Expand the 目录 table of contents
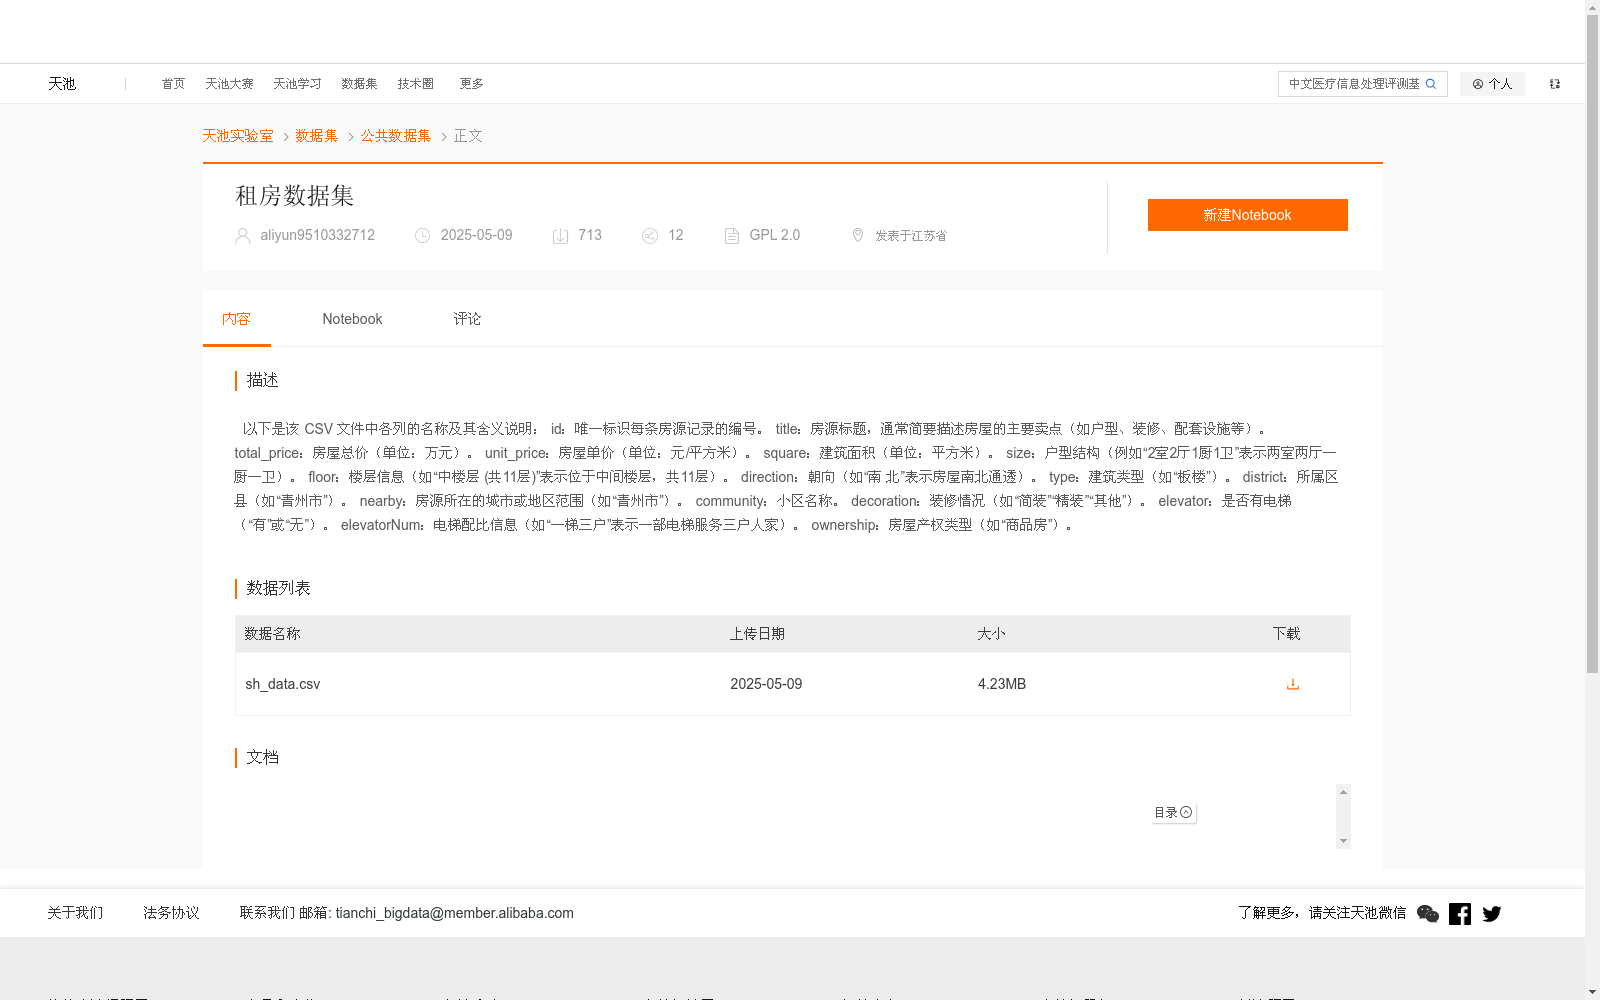 point(1174,813)
